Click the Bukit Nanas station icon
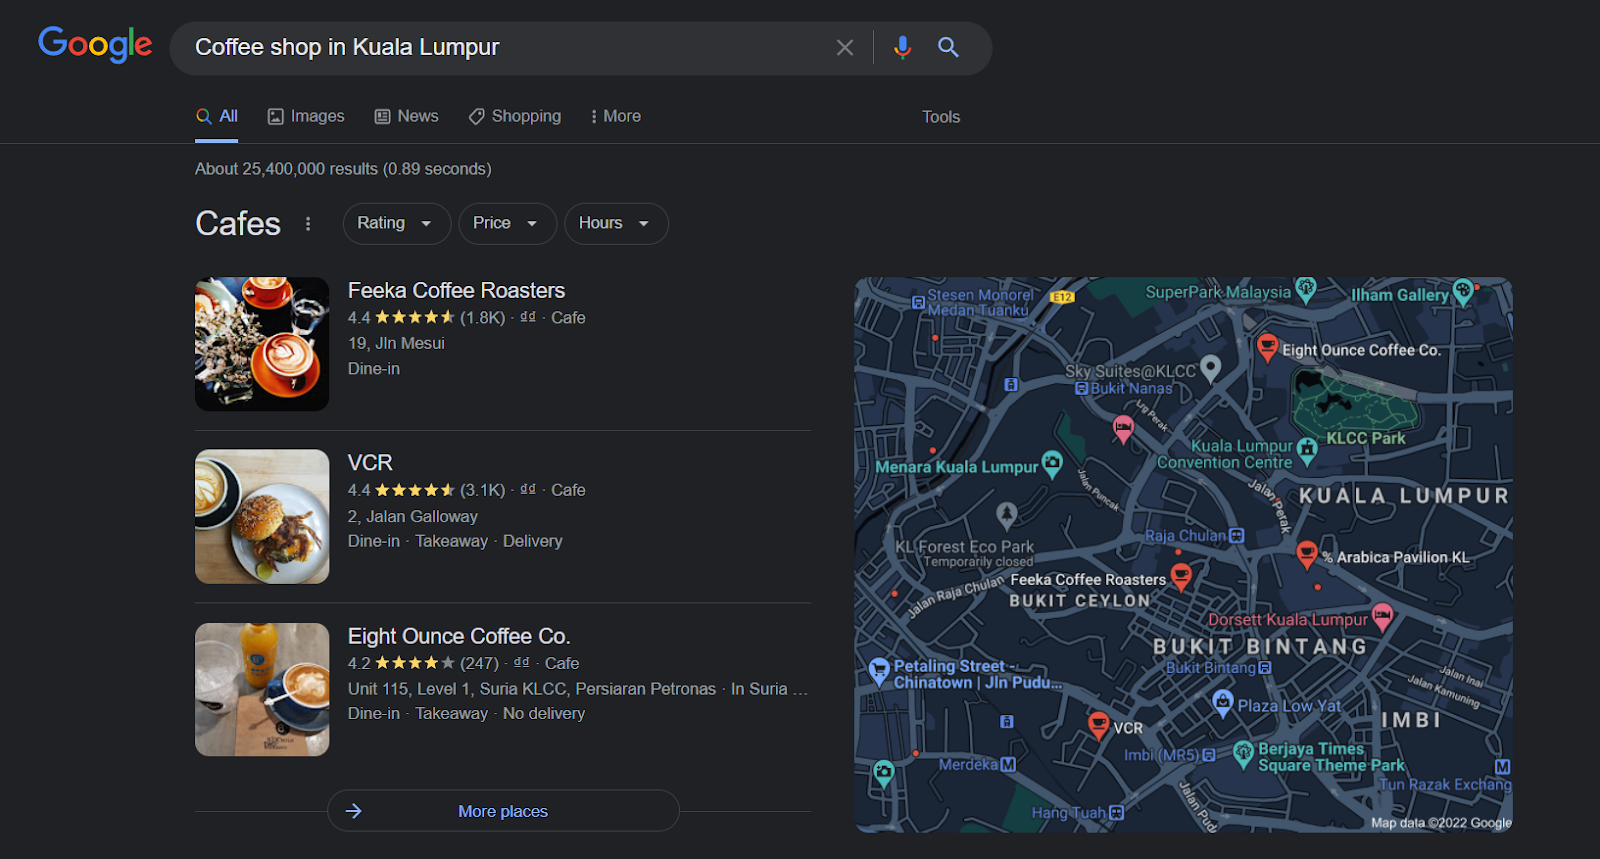The image size is (1600, 859). pos(1081,388)
